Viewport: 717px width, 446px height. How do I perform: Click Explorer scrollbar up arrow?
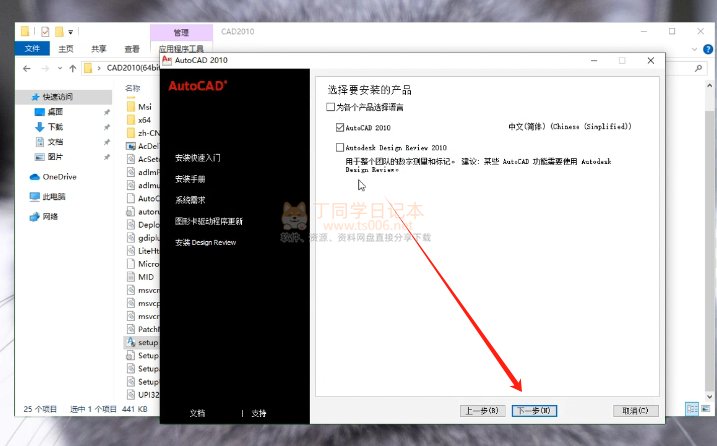pyautogui.click(x=709, y=86)
